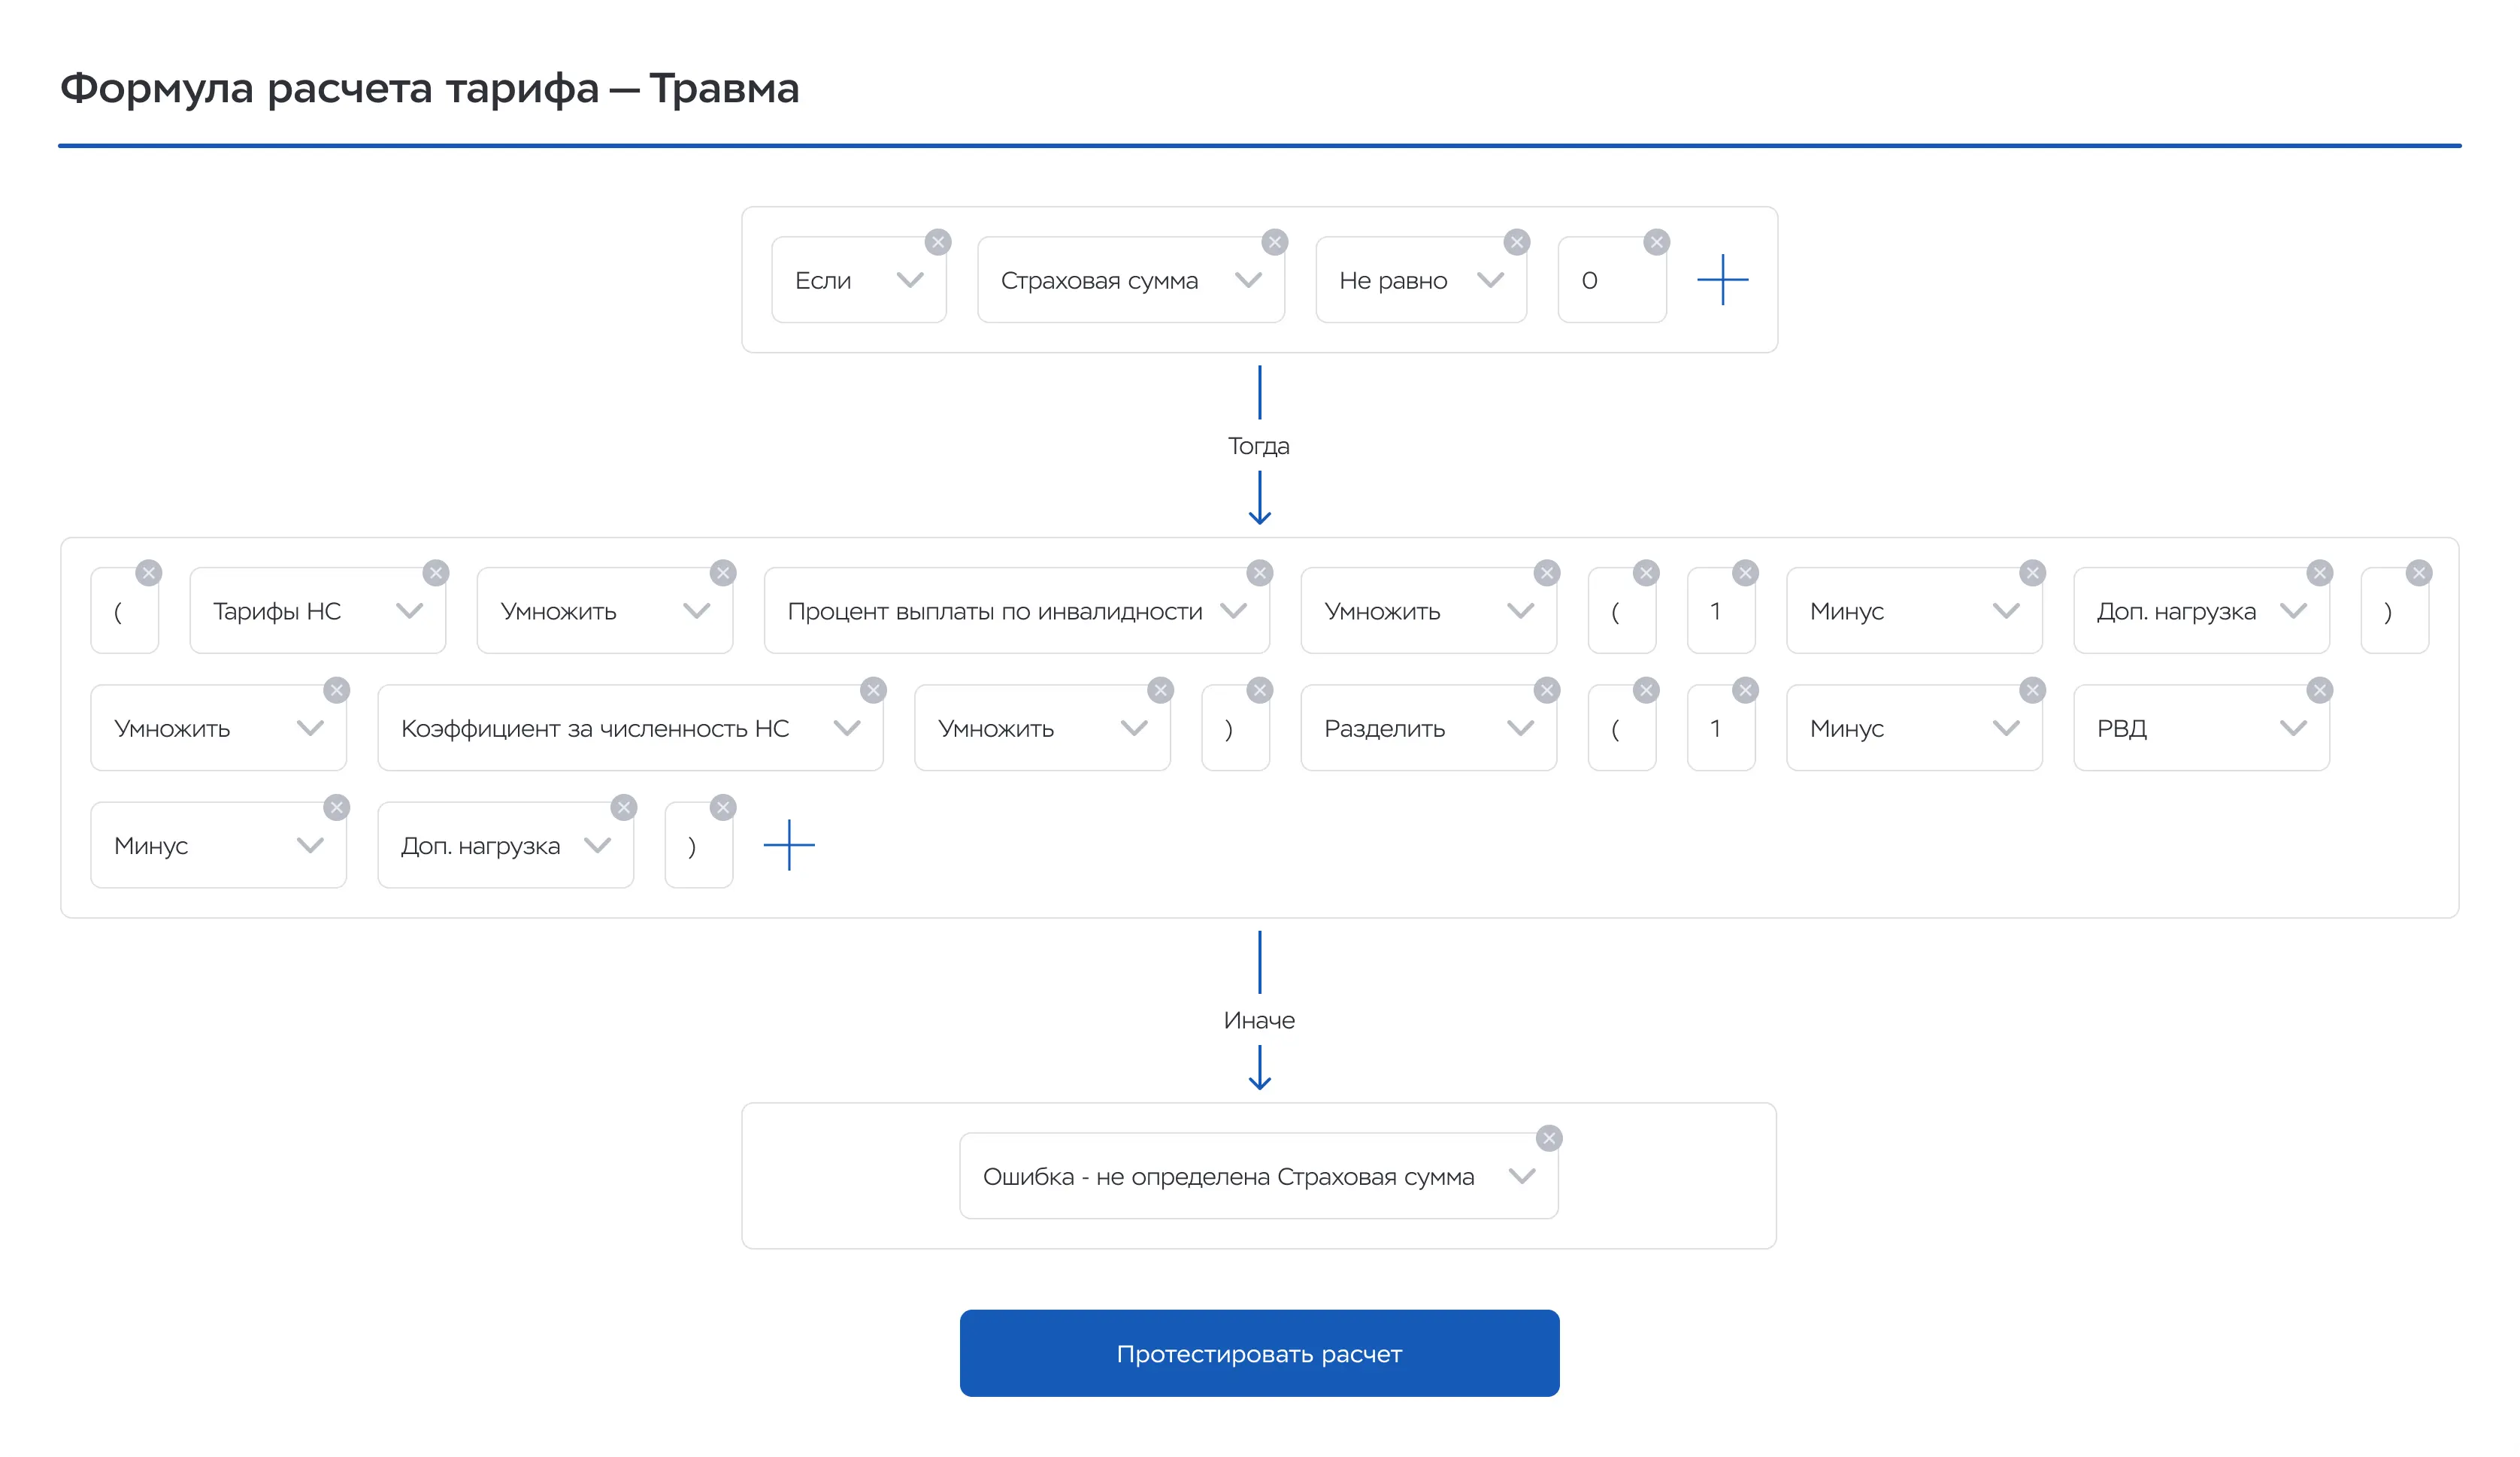Viewport: 2520px width, 1457px height.
Task: Expand 'Страховая сумма' dropdown
Action: [1130, 280]
